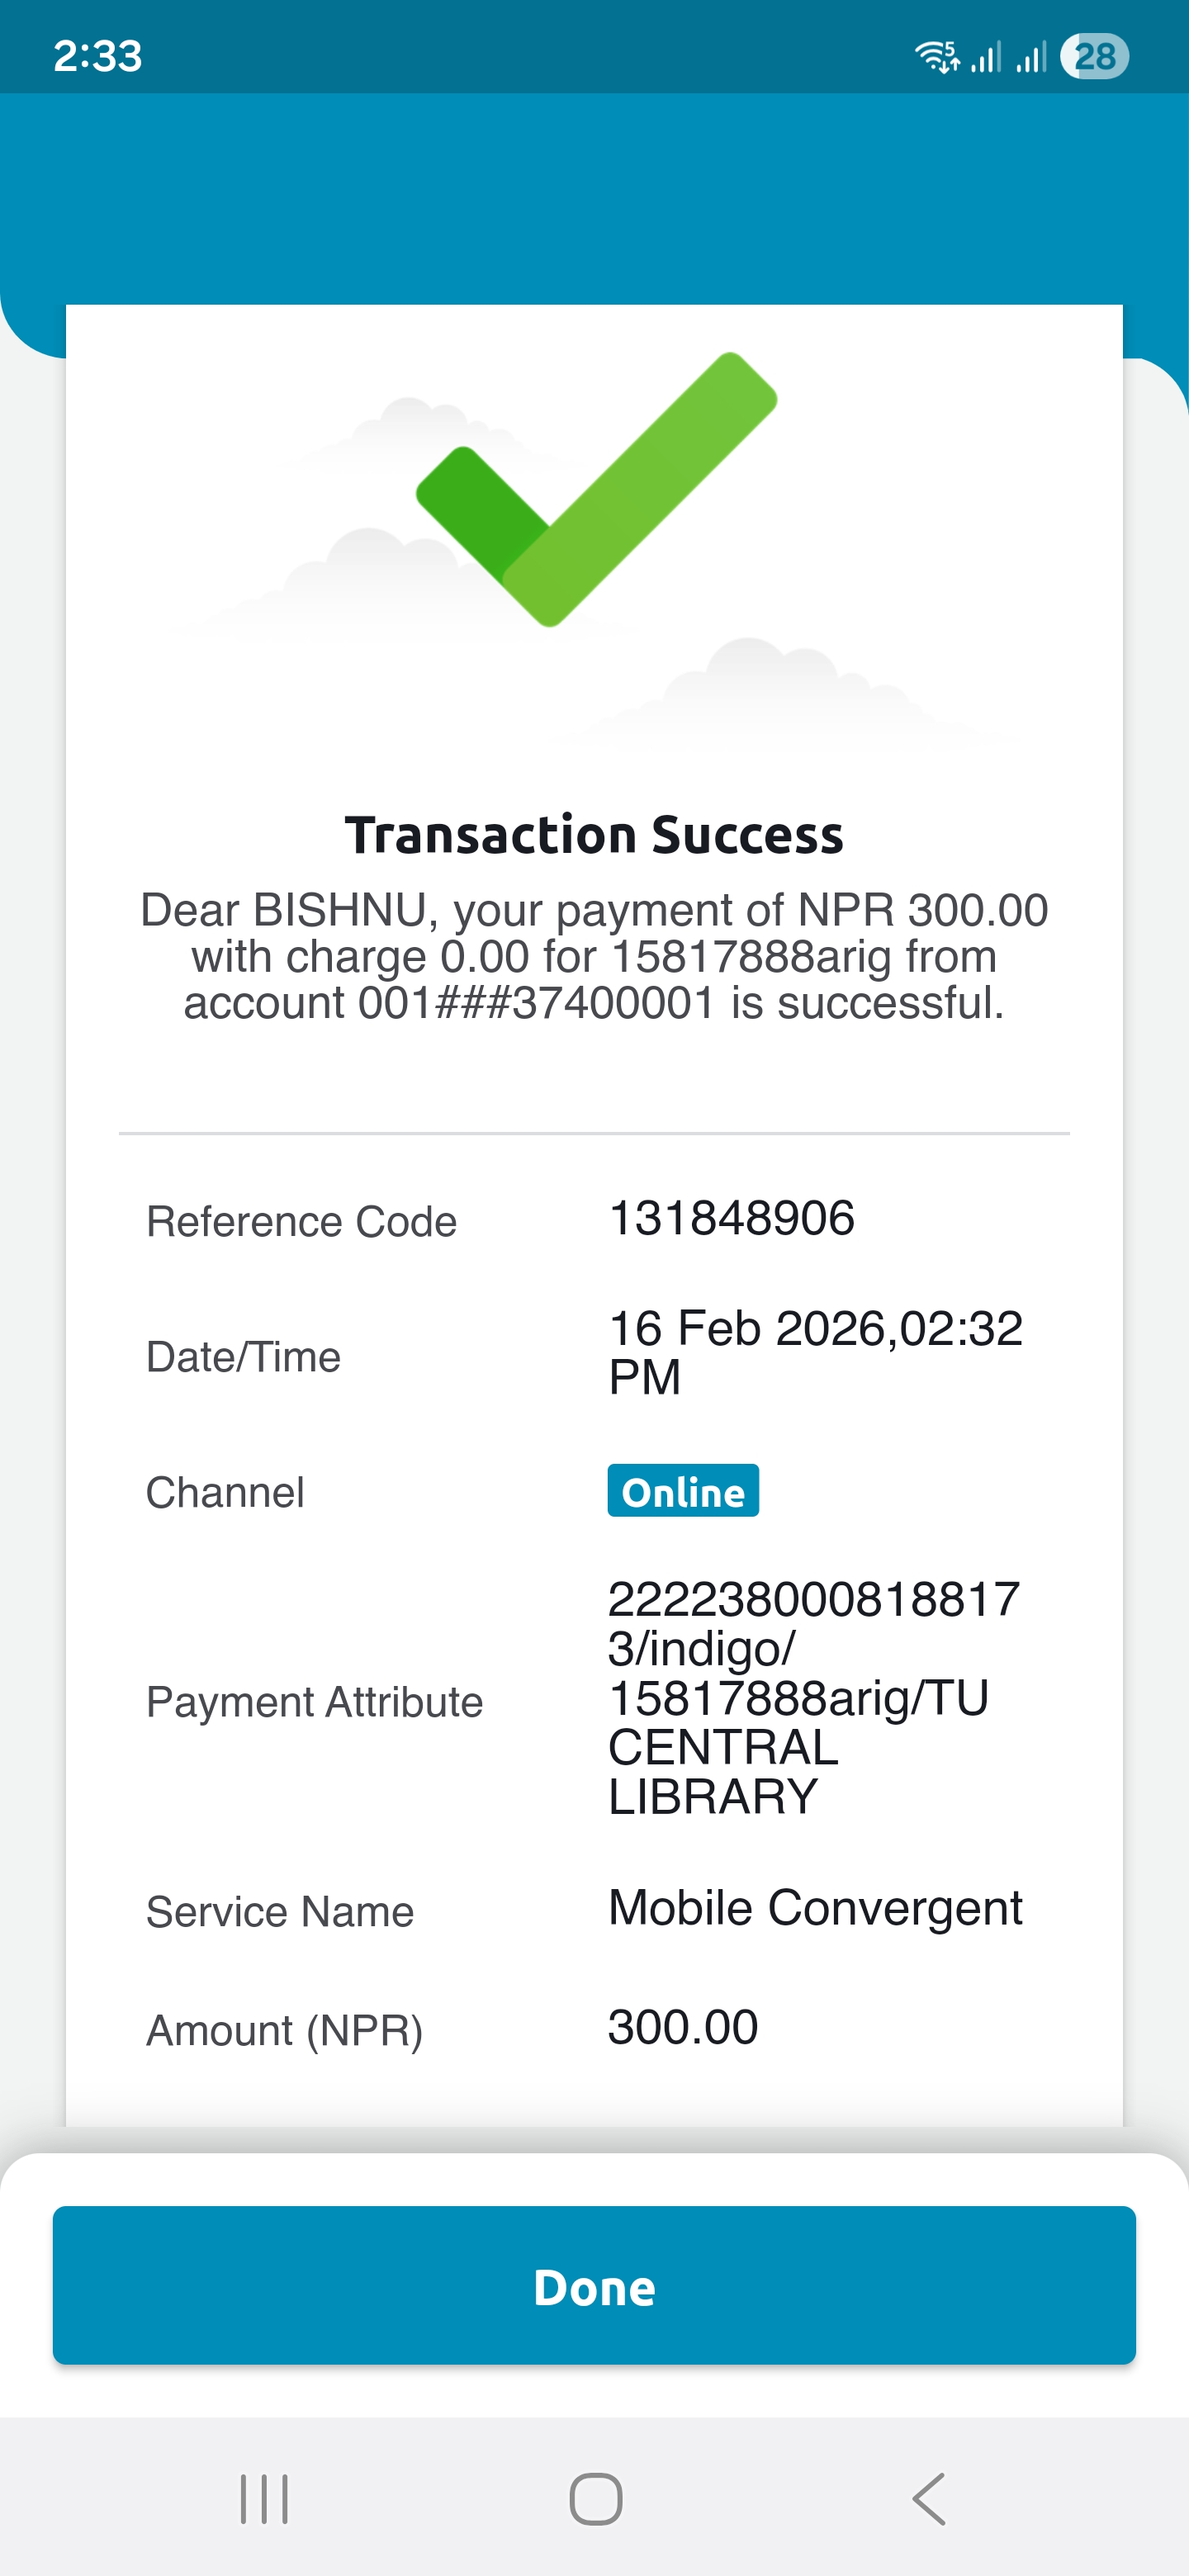
Task: Open recent apps from navigation bar
Action: (x=264, y=2499)
